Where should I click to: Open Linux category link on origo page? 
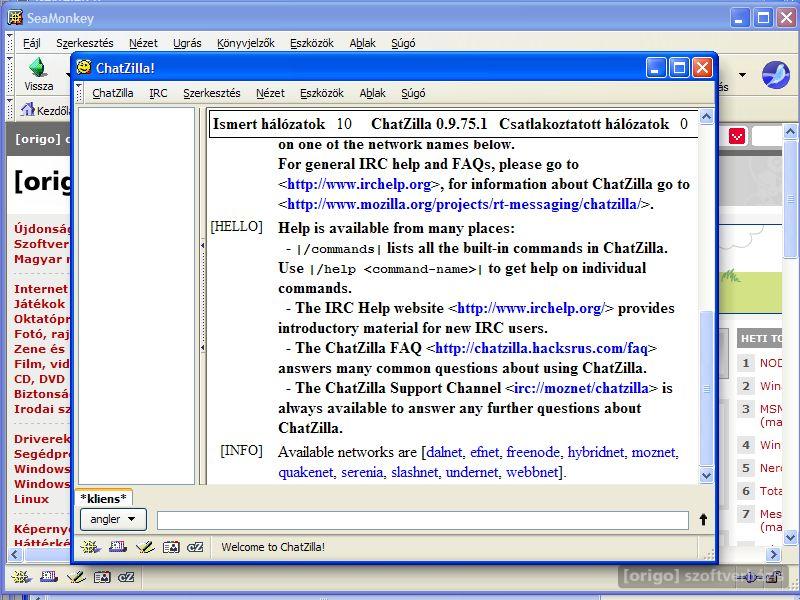(x=32, y=499)
